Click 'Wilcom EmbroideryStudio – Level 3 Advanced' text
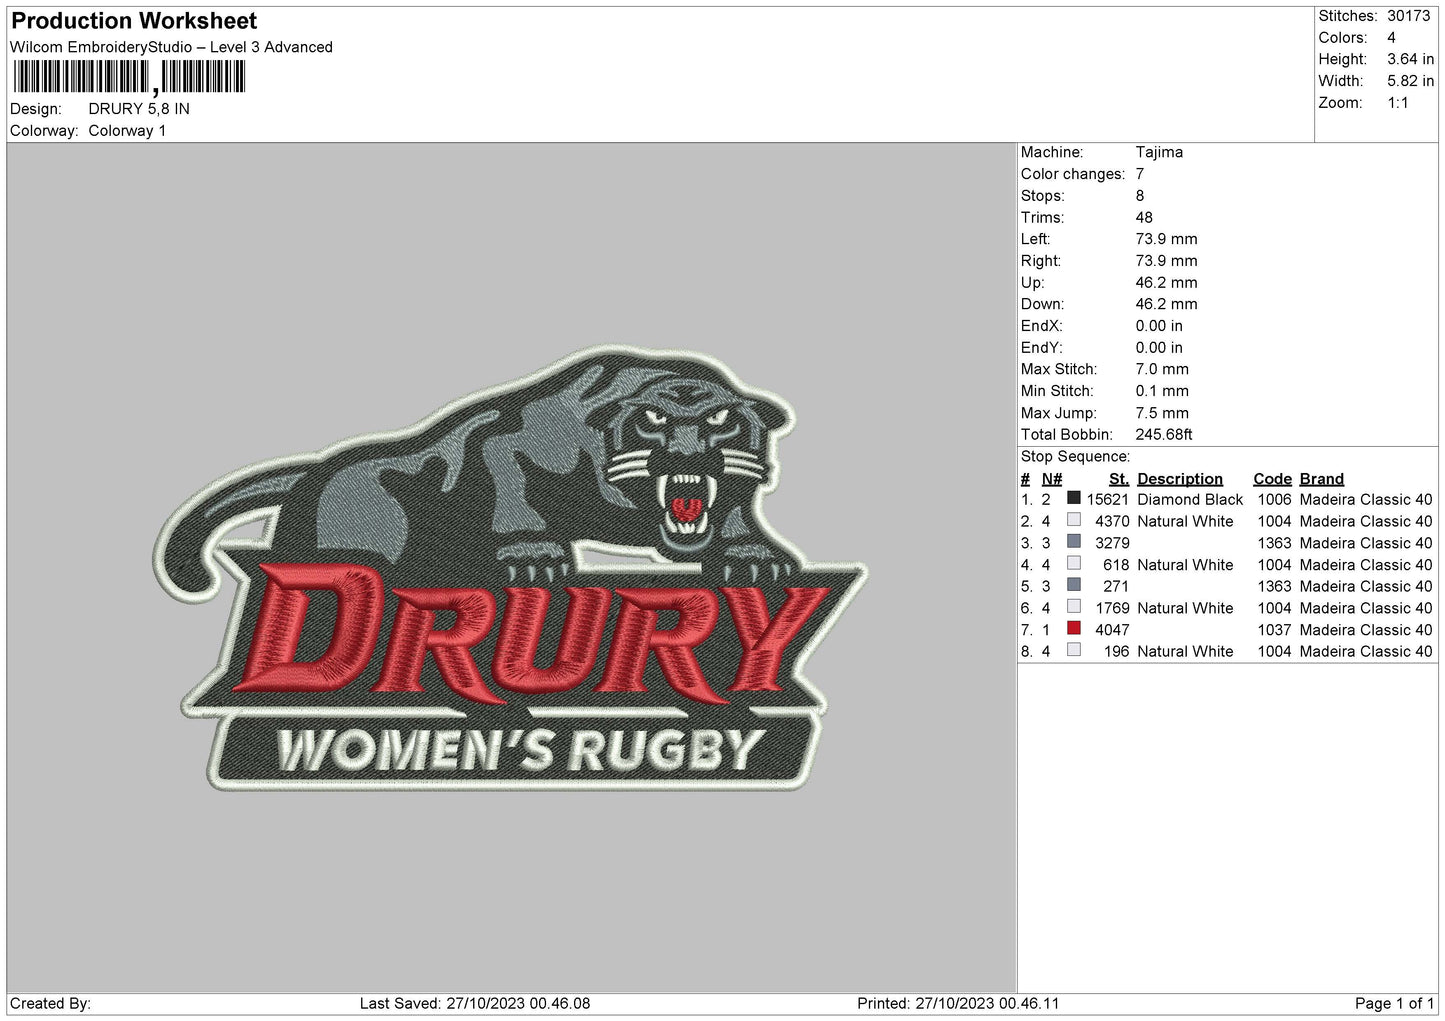The image size is (1445, 1021). click(171, 47)
